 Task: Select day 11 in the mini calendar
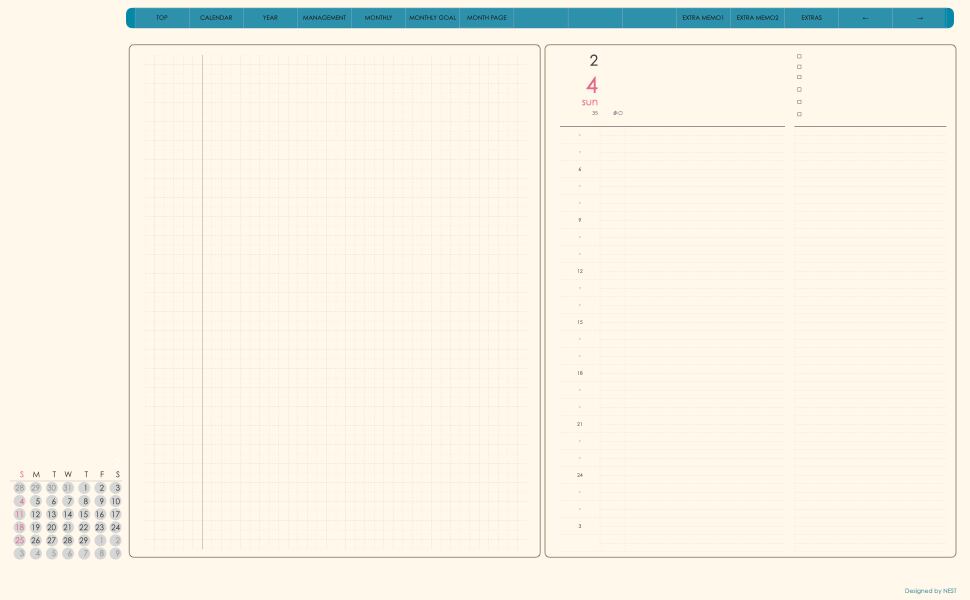[x=20, y=514]
